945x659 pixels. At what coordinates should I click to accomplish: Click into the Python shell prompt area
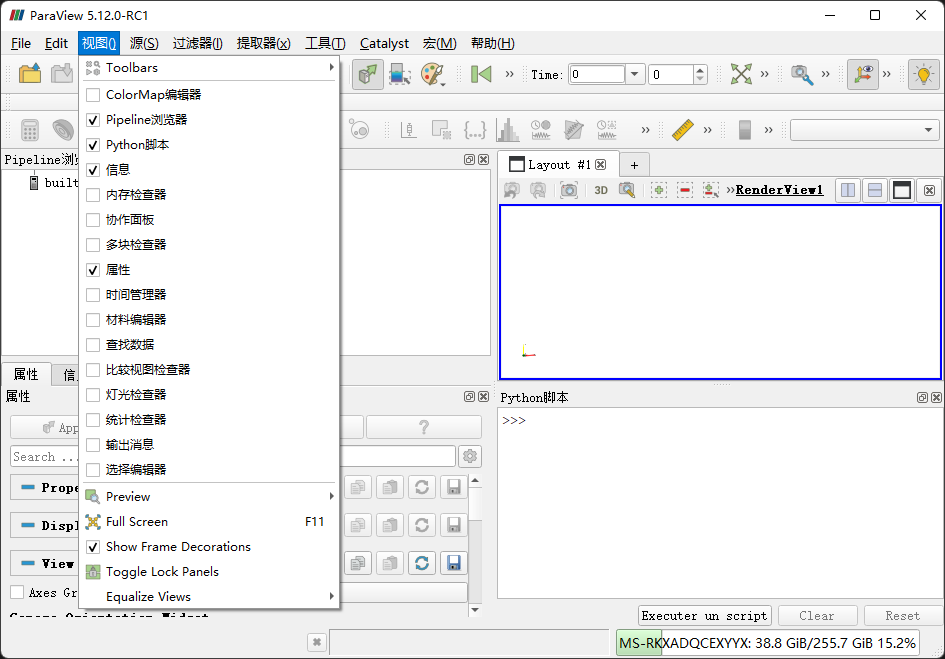tap(718, 500)
